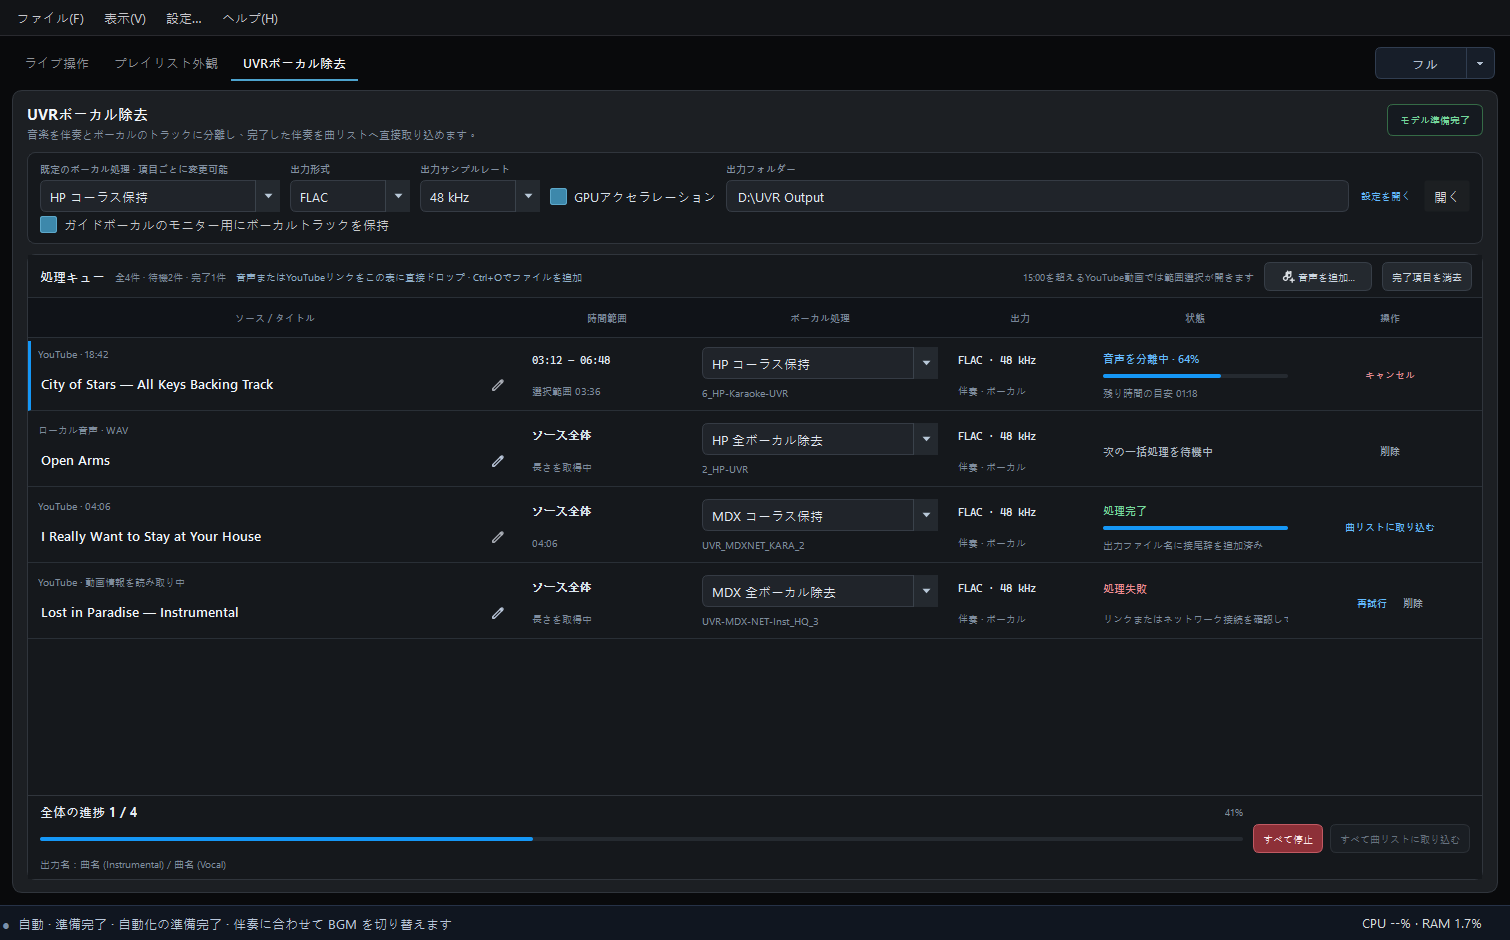Click the CPU / RAM status bar readout
Image resolution: width=1510 pixels, height=940 pixels.
(1421, 924)
